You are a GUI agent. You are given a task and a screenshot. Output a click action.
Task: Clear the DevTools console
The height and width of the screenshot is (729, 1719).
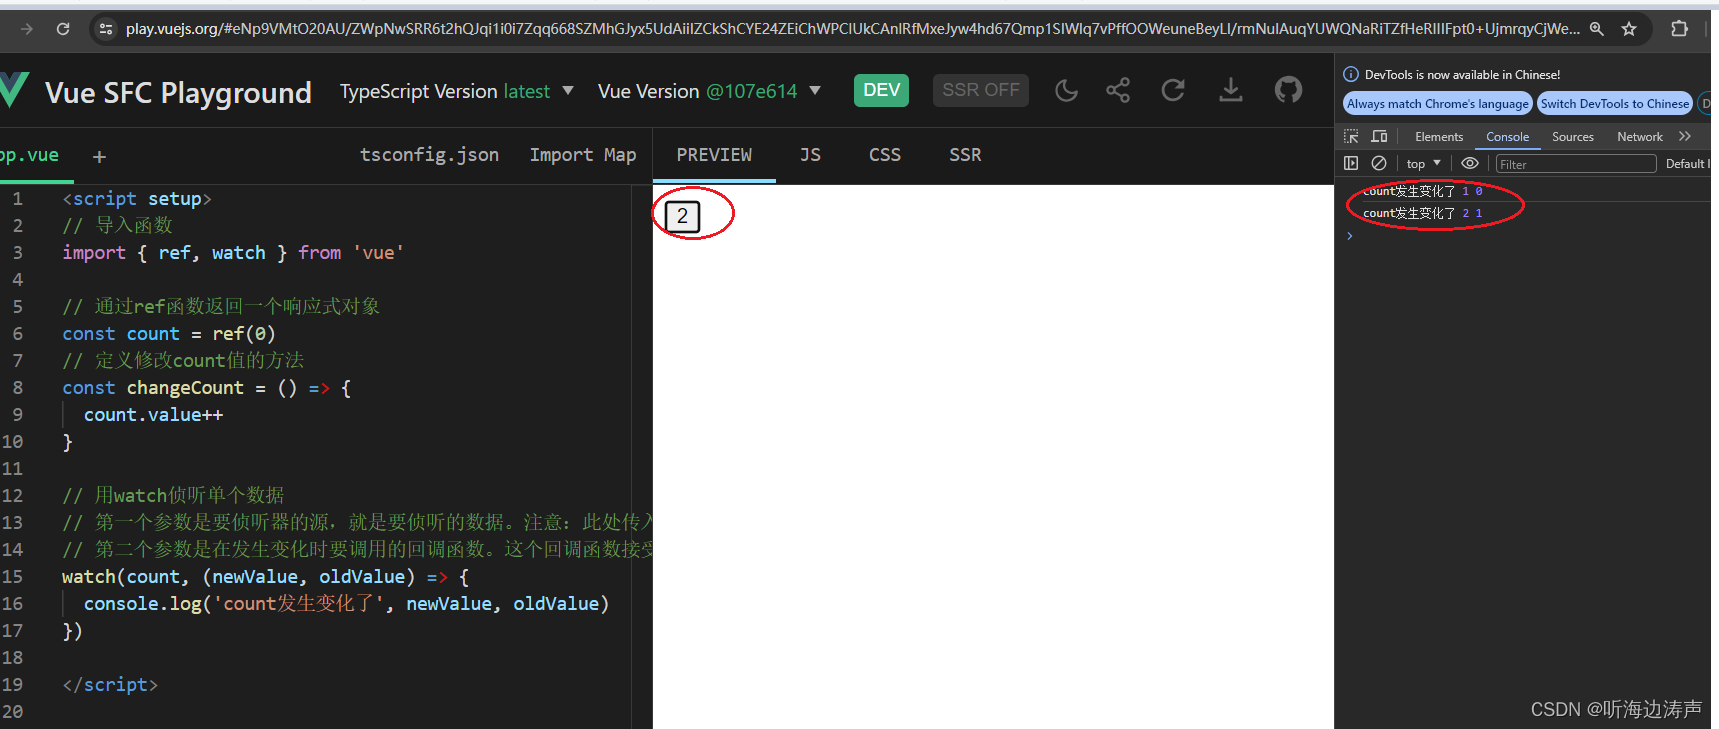1379,163
